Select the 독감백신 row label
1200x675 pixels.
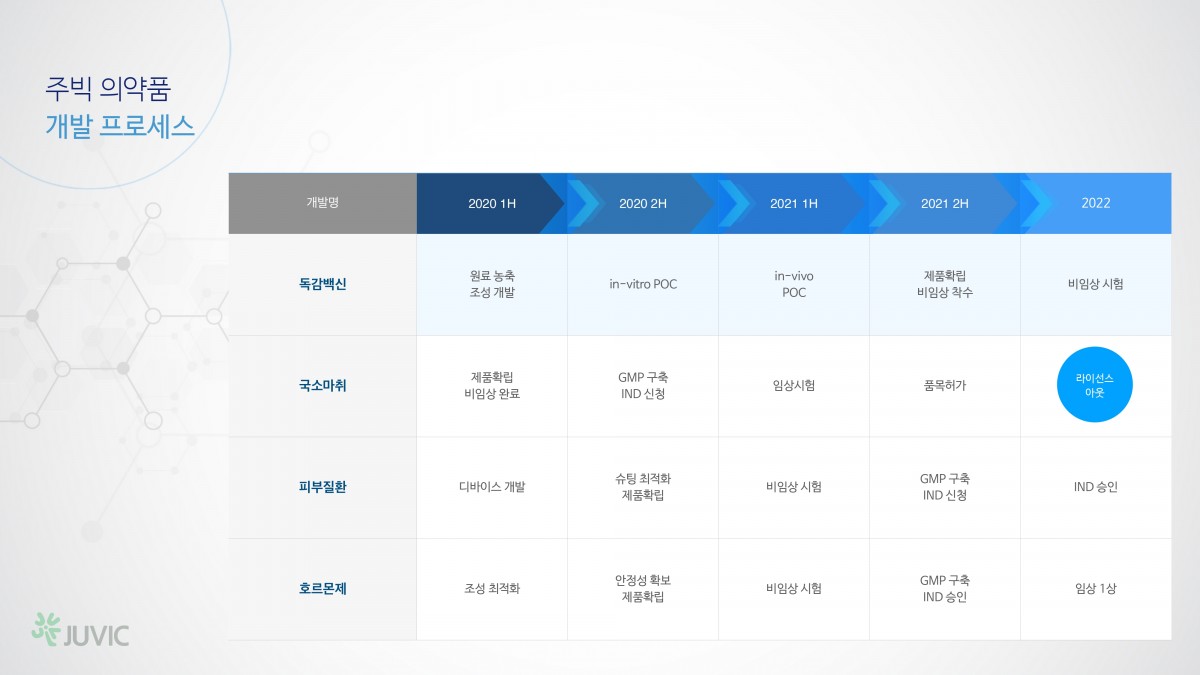pyautogui.click(x=322, y=284)
